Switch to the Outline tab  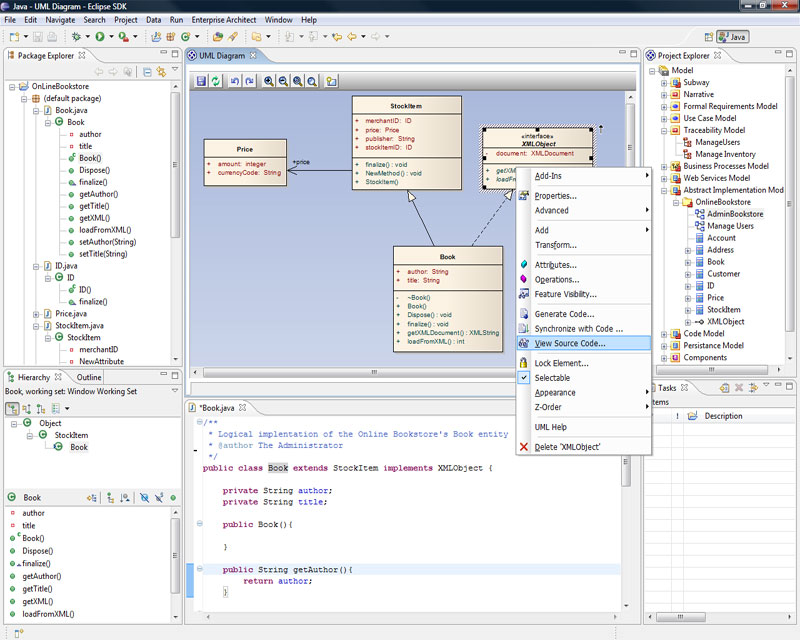coord(88,377)
